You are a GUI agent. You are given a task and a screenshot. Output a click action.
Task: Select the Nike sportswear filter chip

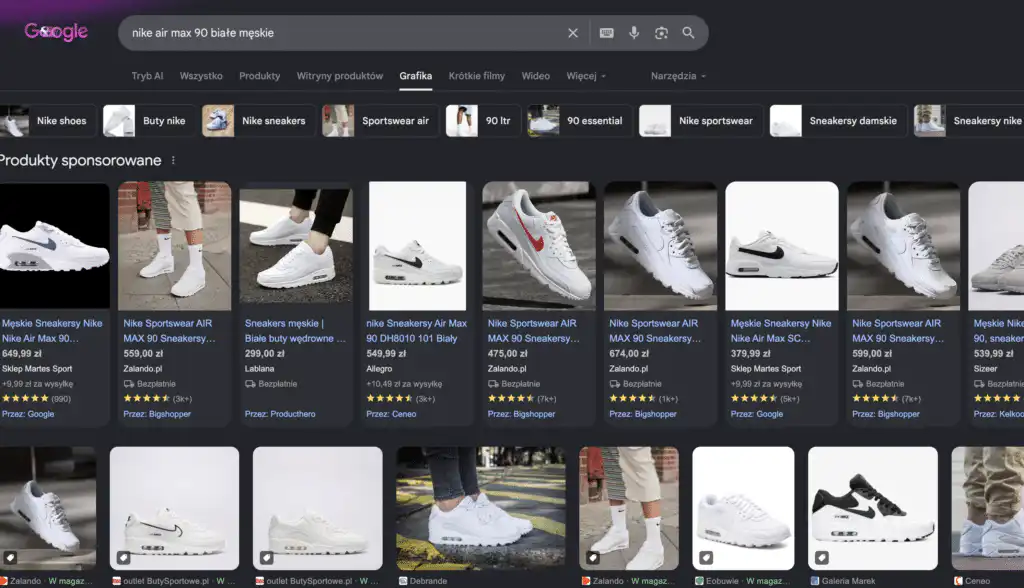coord(701,121)
